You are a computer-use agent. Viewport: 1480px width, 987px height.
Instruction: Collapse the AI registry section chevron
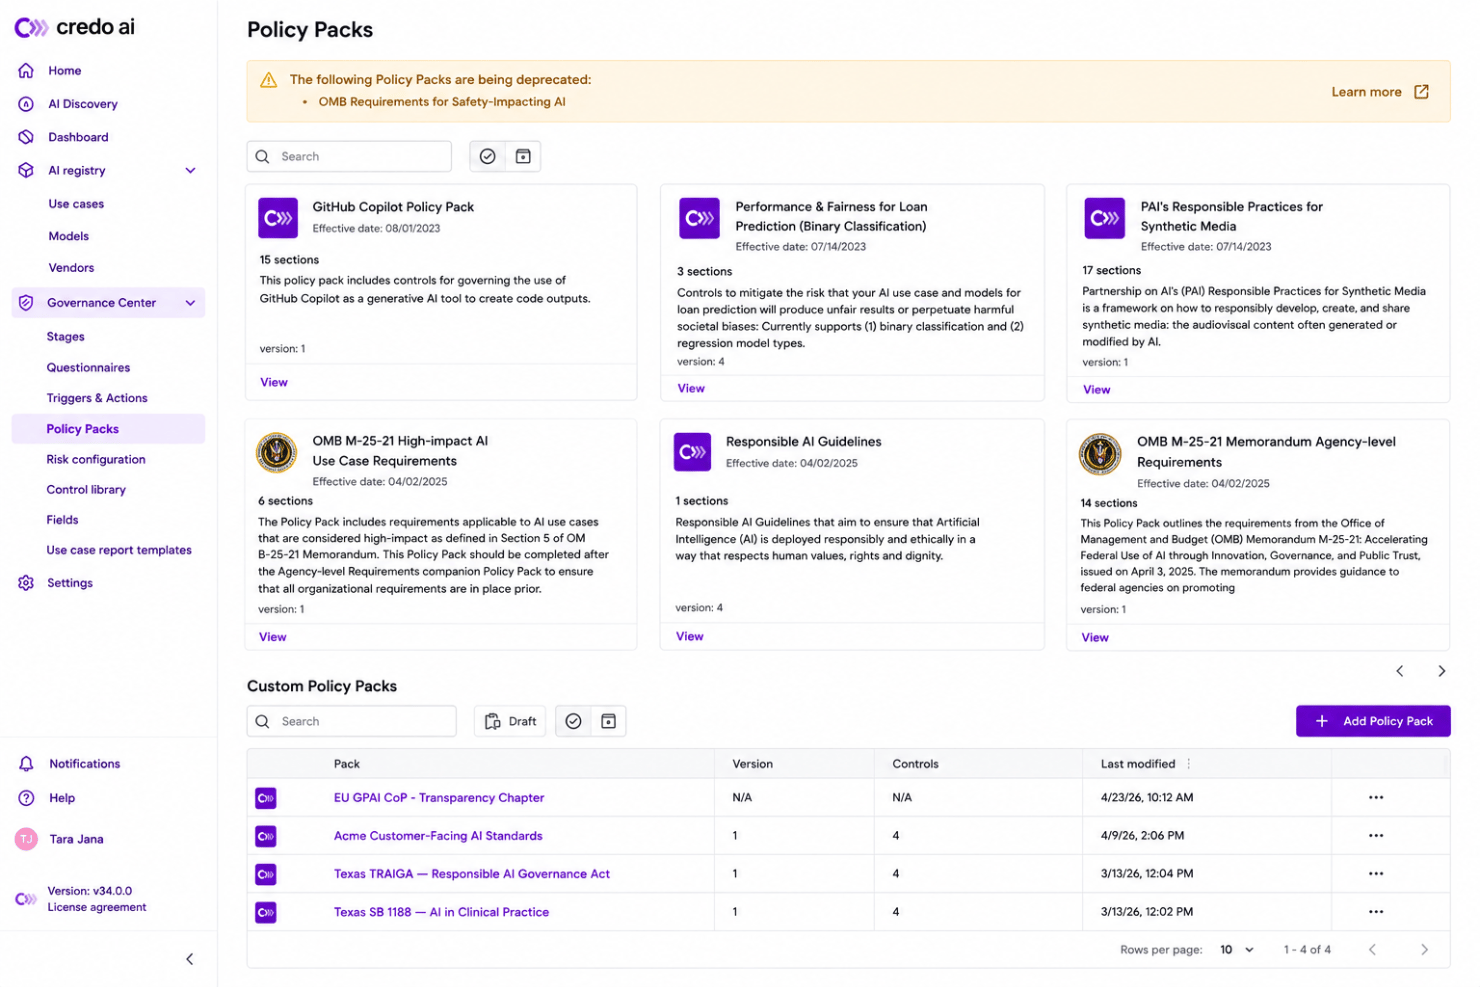point(190,170)
